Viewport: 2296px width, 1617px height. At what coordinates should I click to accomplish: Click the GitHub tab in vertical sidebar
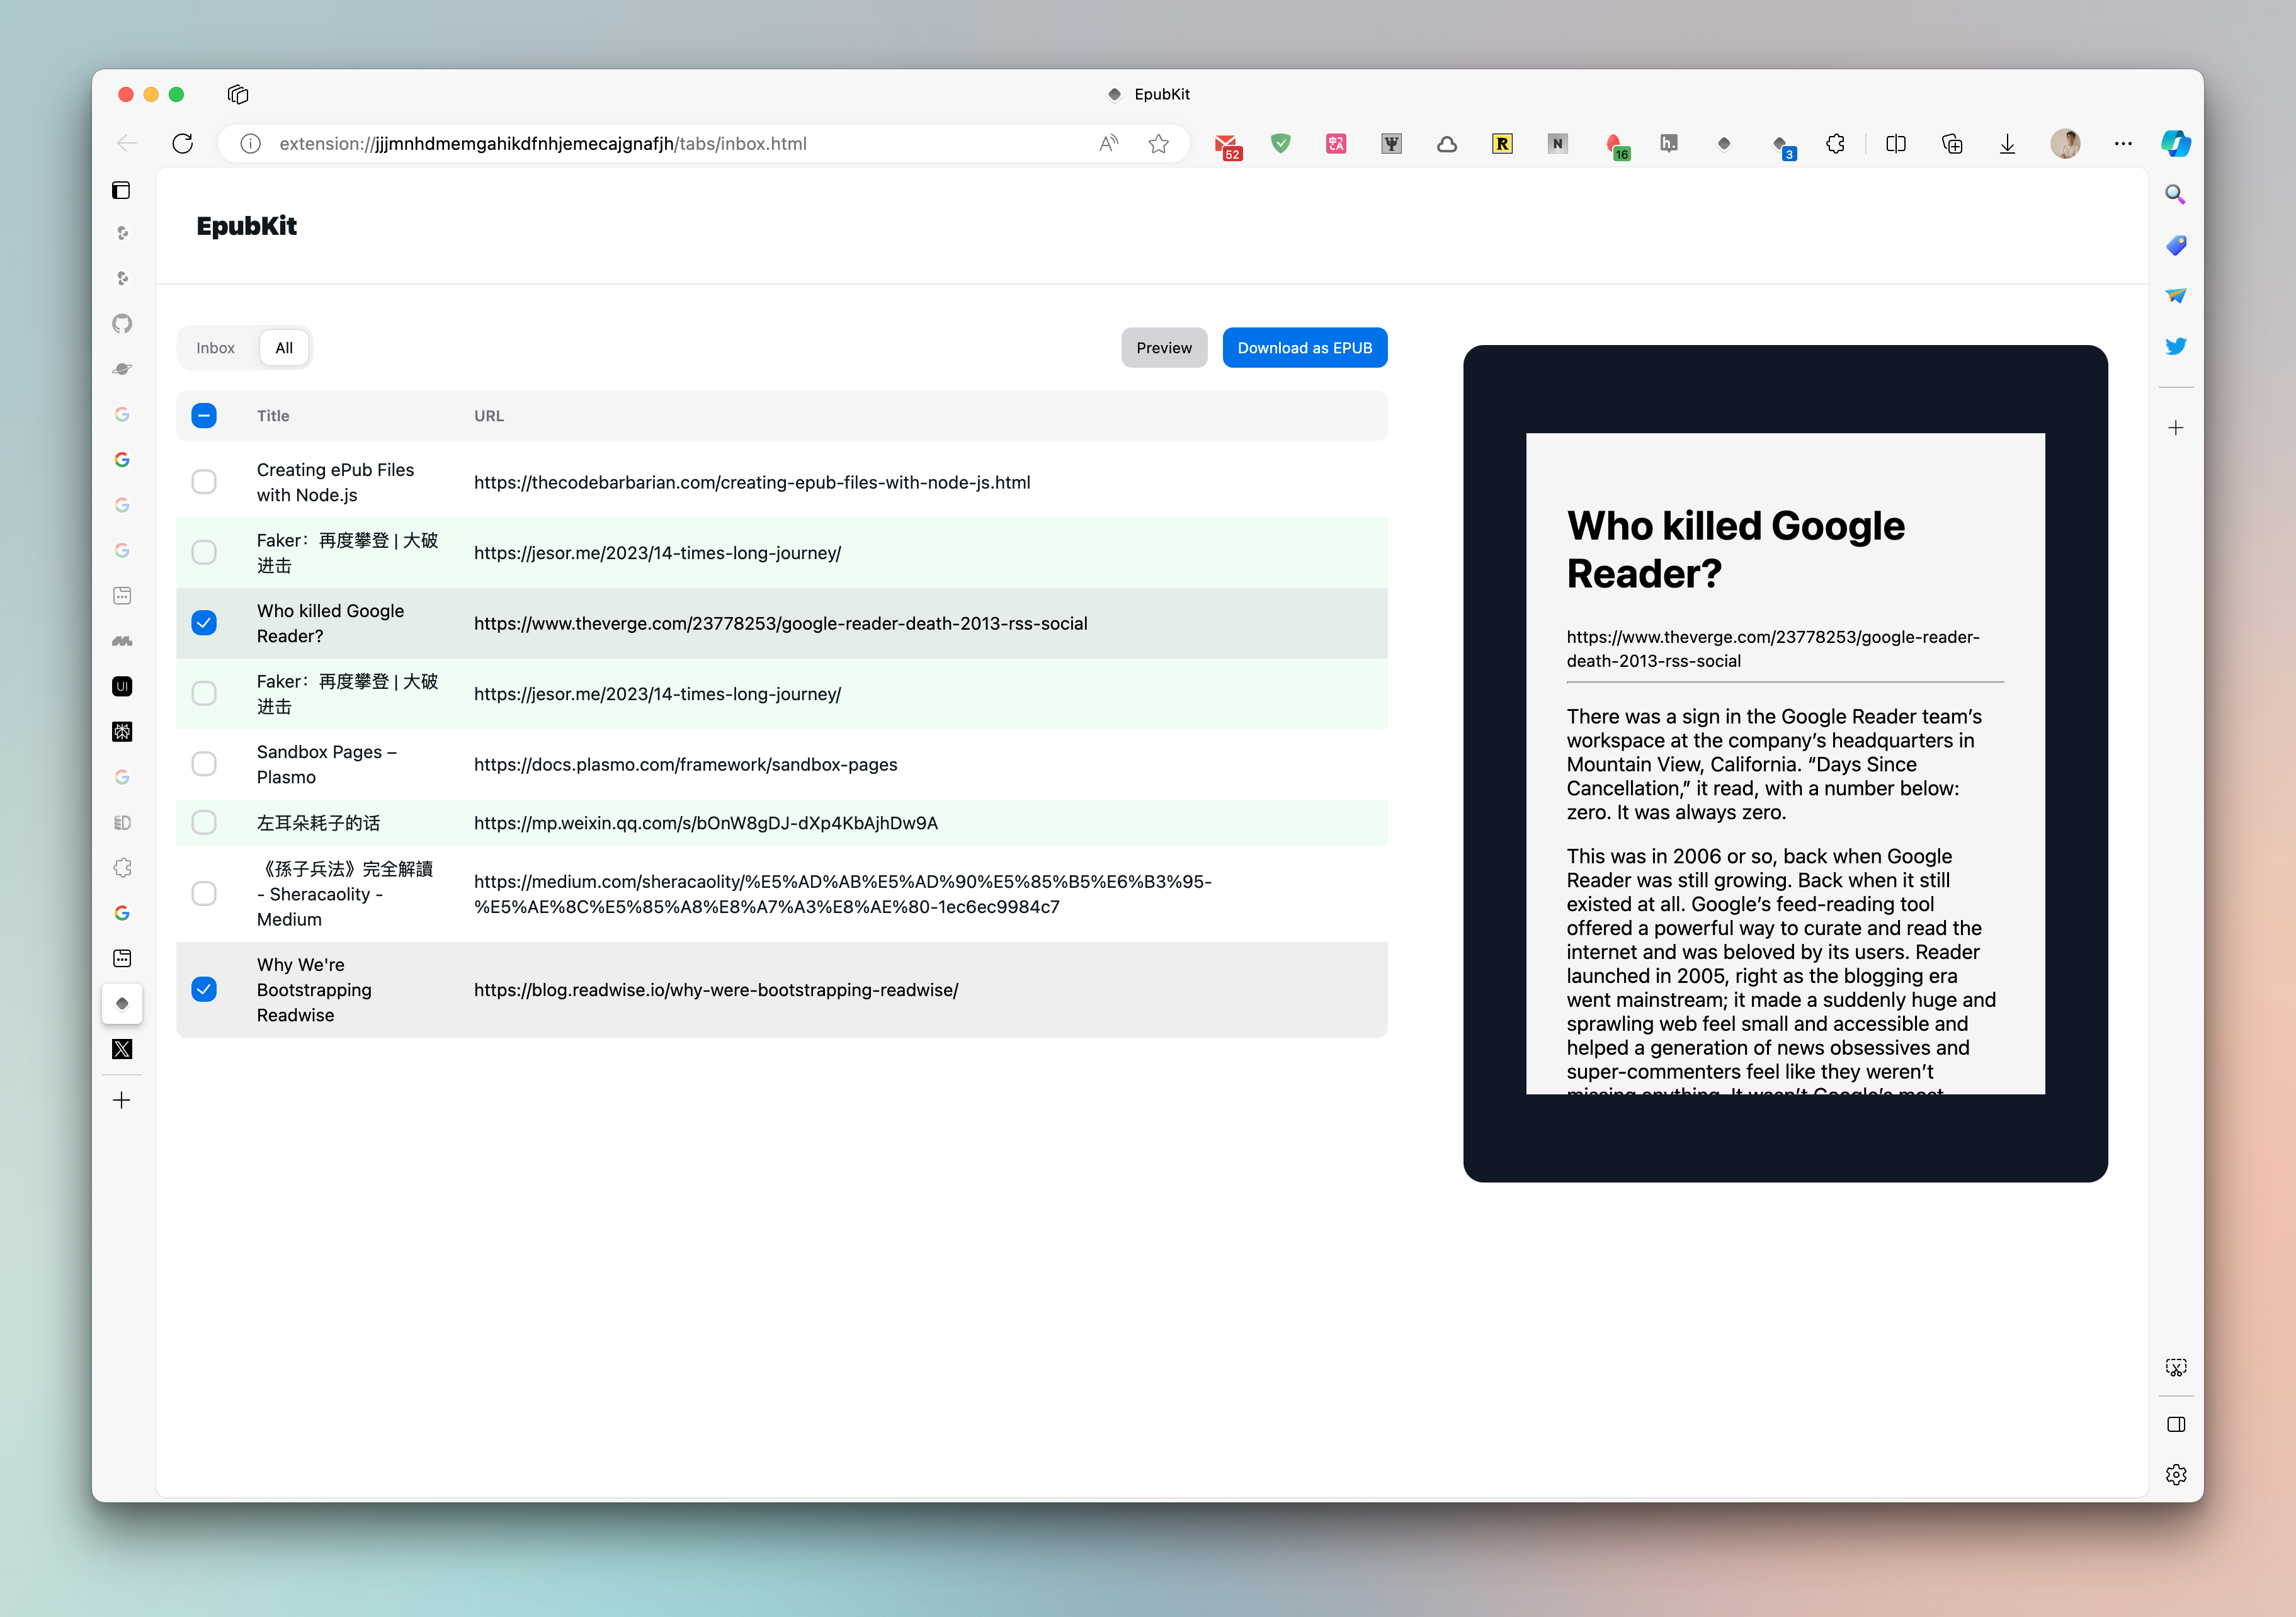122,323
